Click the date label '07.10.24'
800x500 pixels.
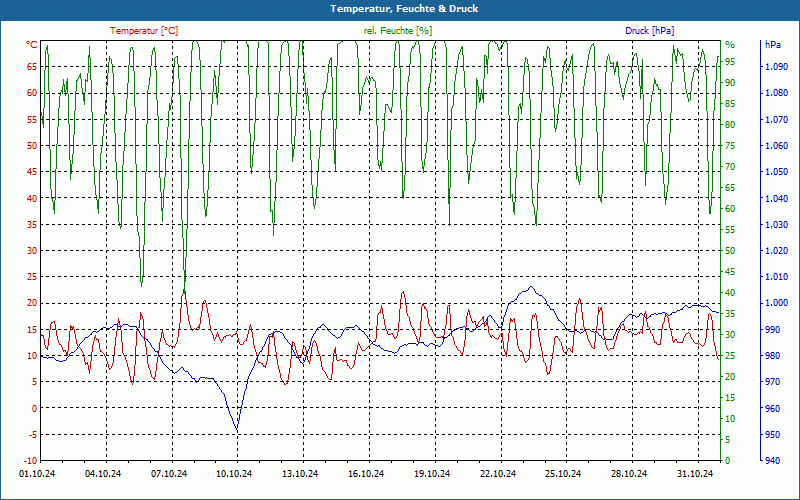(x=169, y=473)
